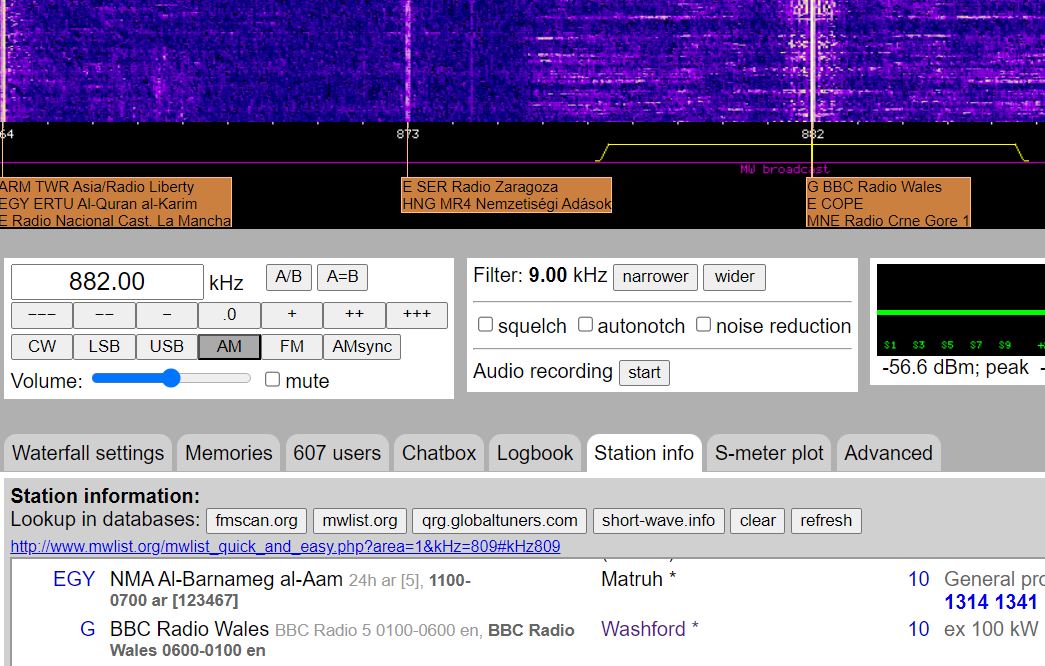This screenshot has width=1045, height=666.
Task: Click the A/B VFO swap button
Action: point(289,277)
